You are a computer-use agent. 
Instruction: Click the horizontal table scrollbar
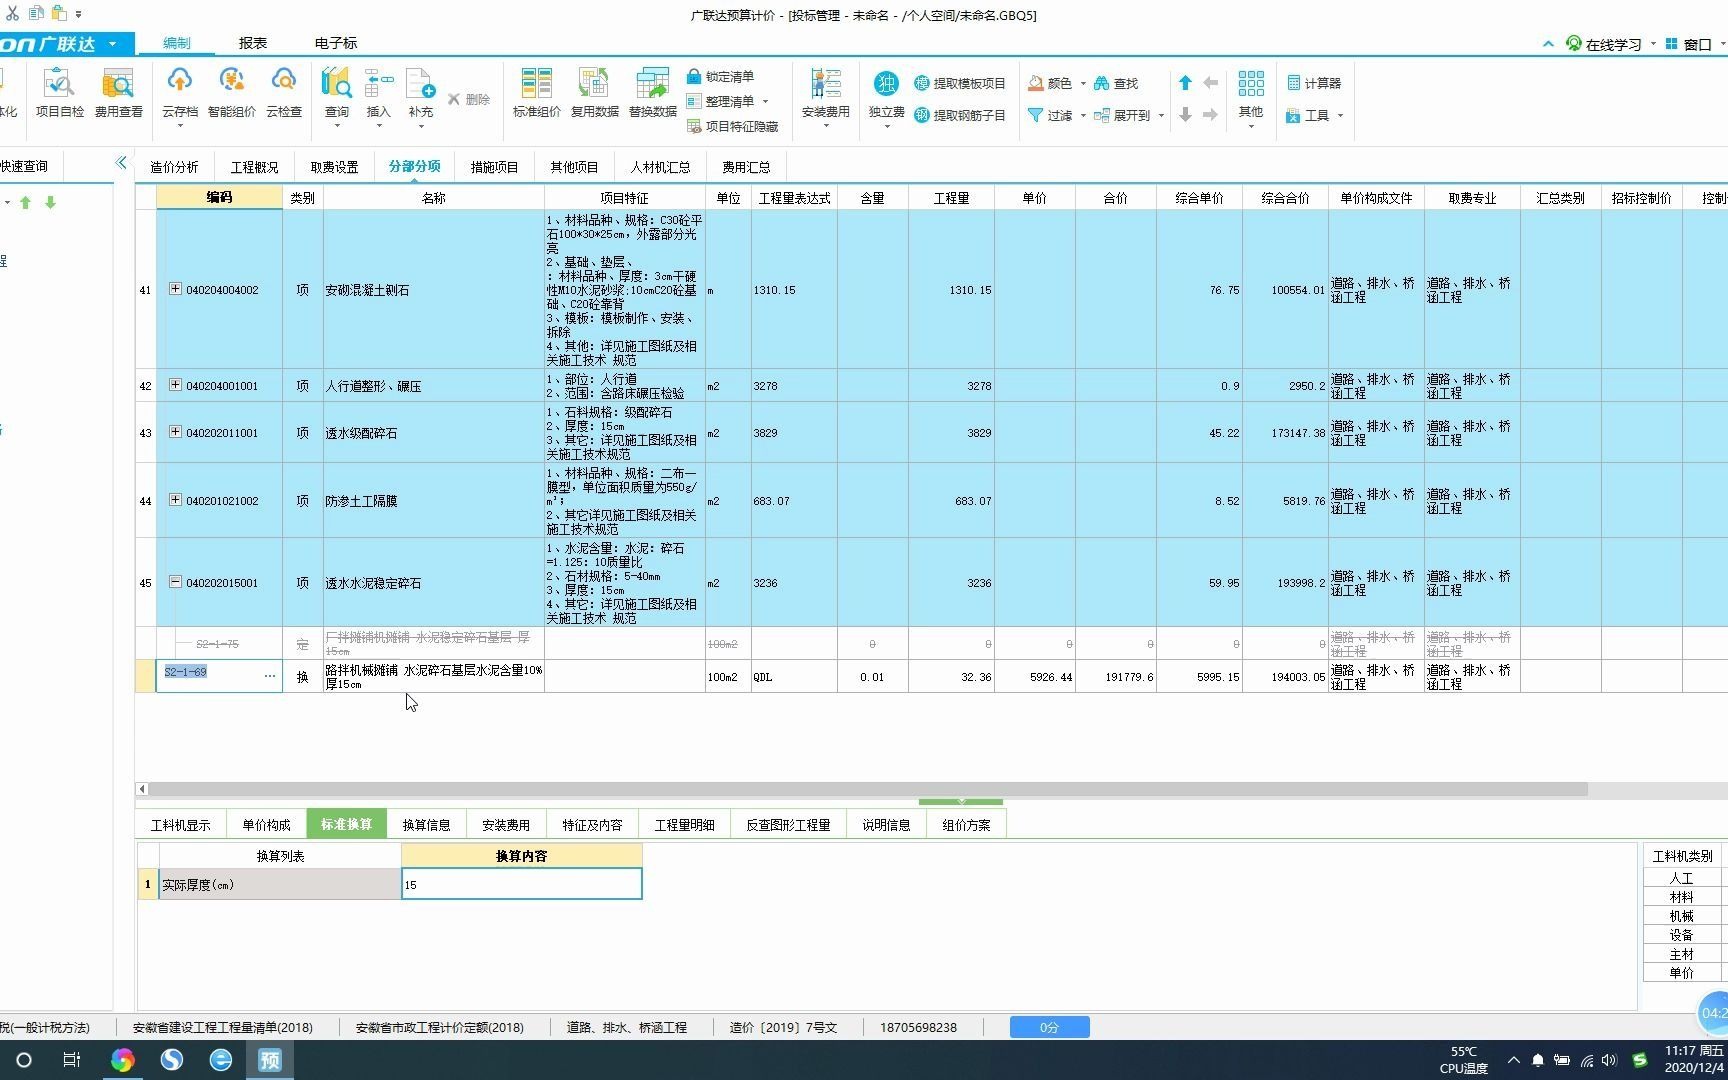tap(868, 789)
